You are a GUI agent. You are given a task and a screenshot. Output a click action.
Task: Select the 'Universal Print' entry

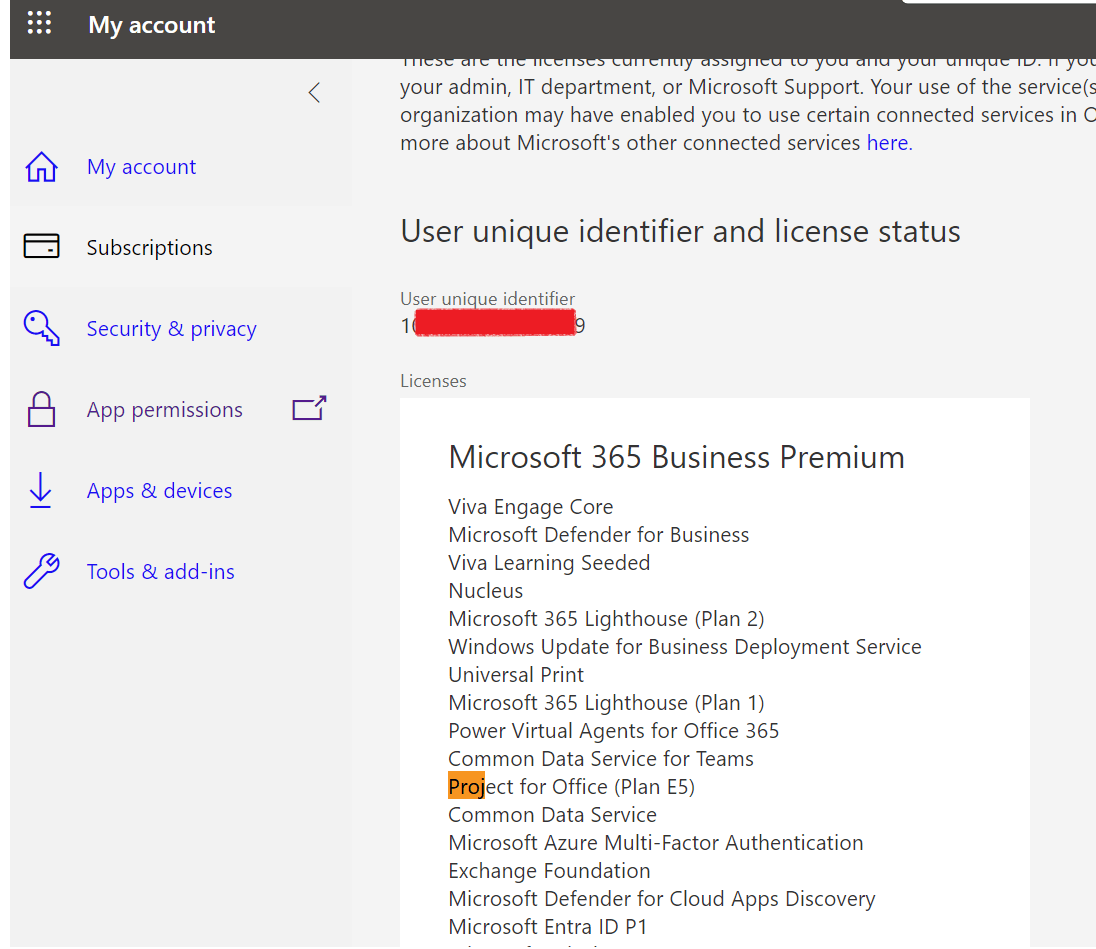tap(516, 674)
